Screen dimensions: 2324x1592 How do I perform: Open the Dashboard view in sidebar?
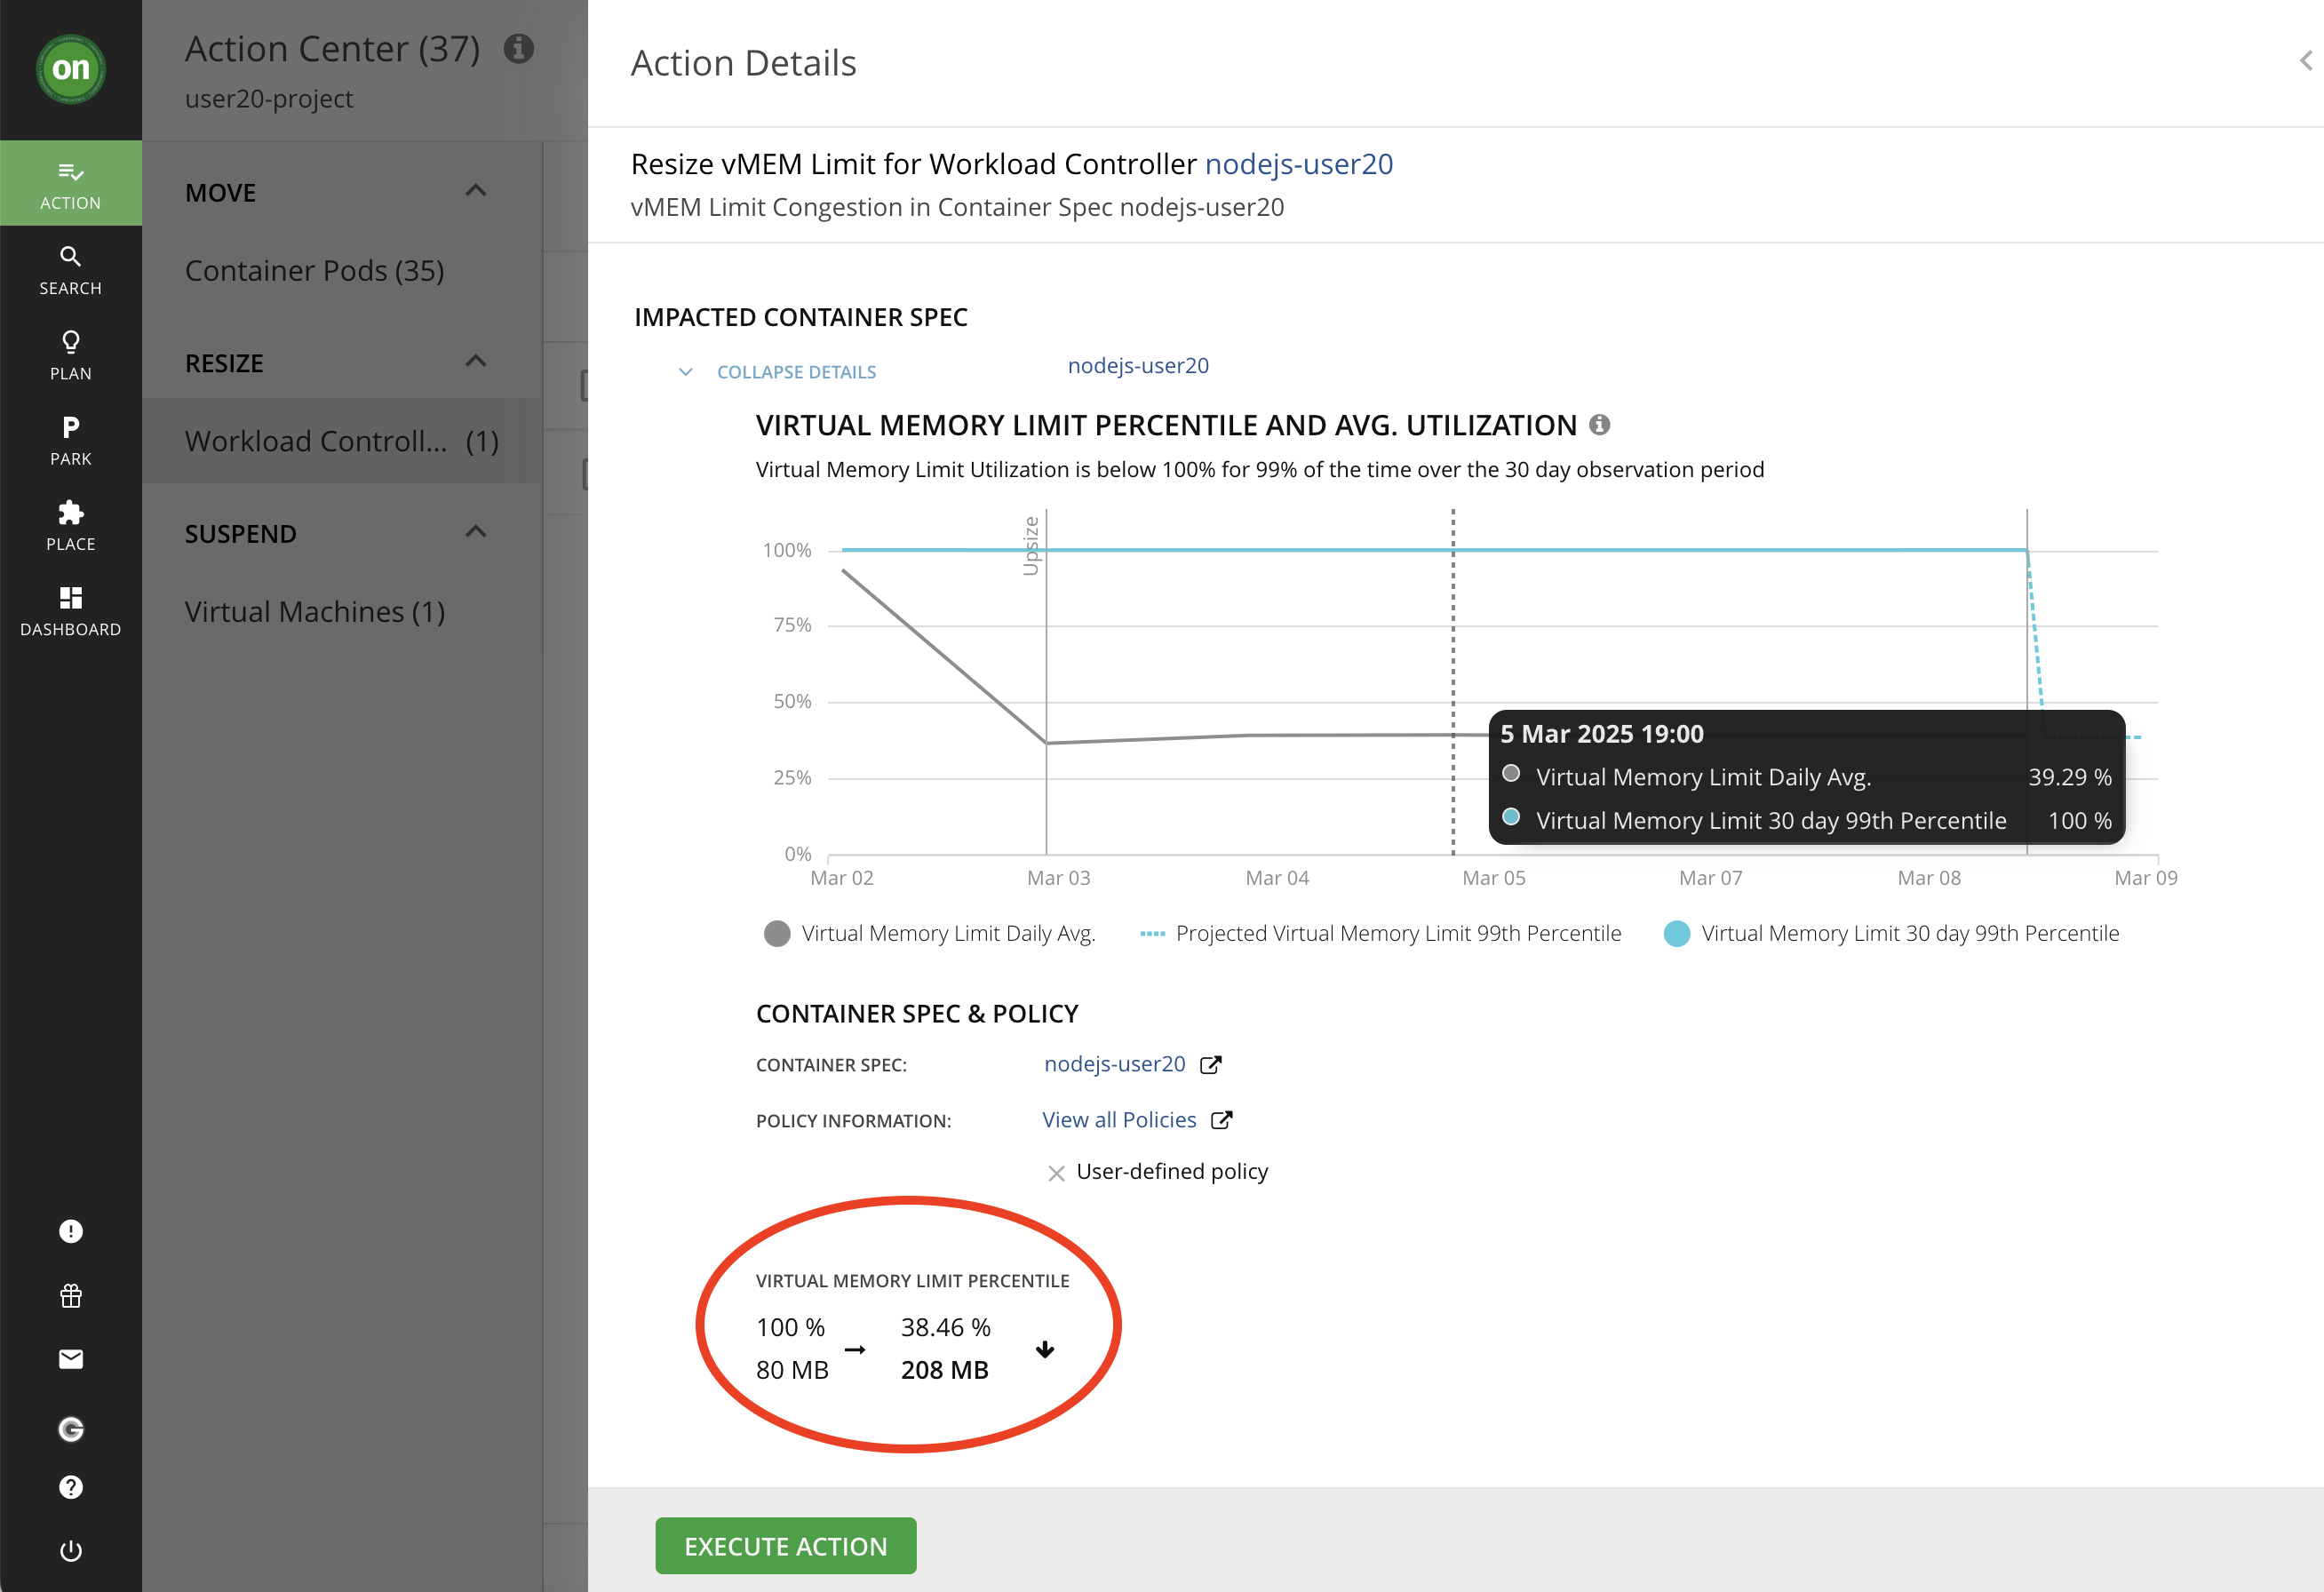[70, 611]
